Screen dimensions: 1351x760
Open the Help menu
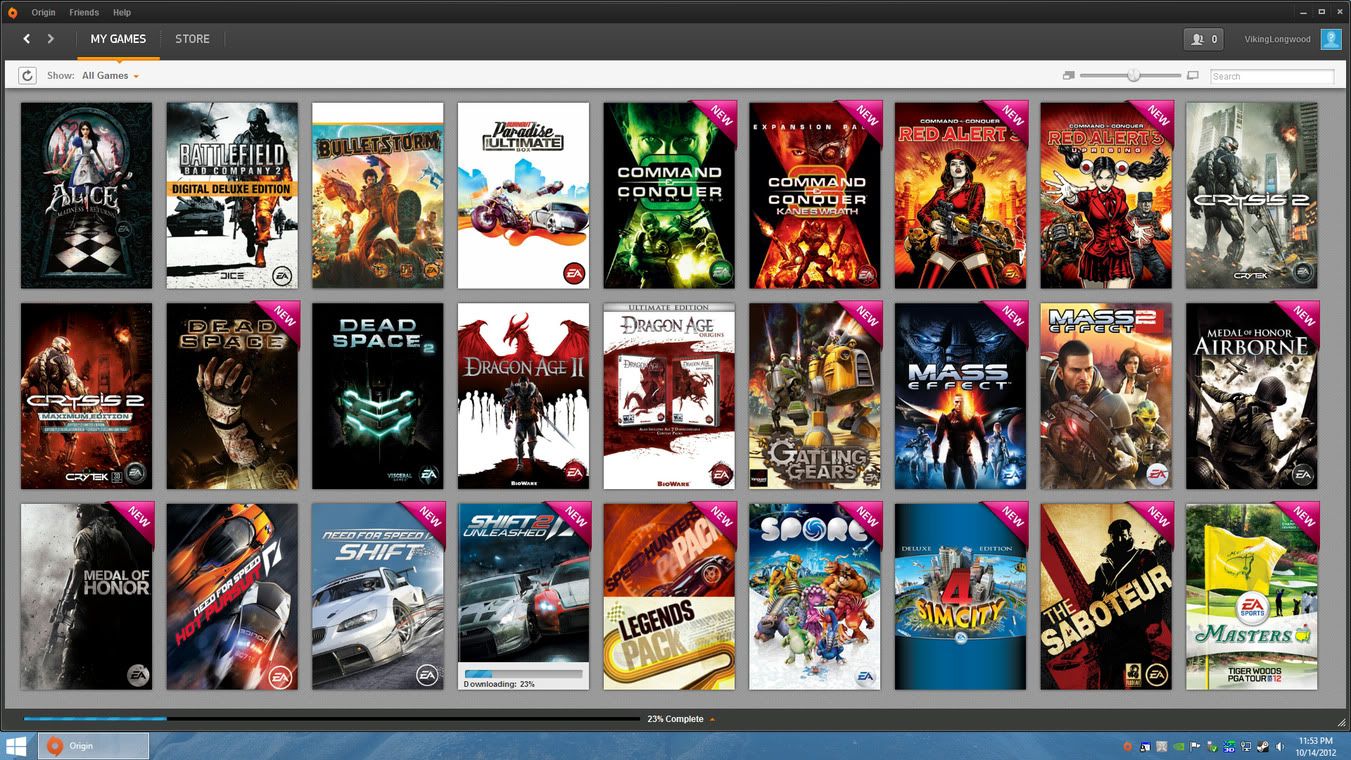[x=122, y=12]
